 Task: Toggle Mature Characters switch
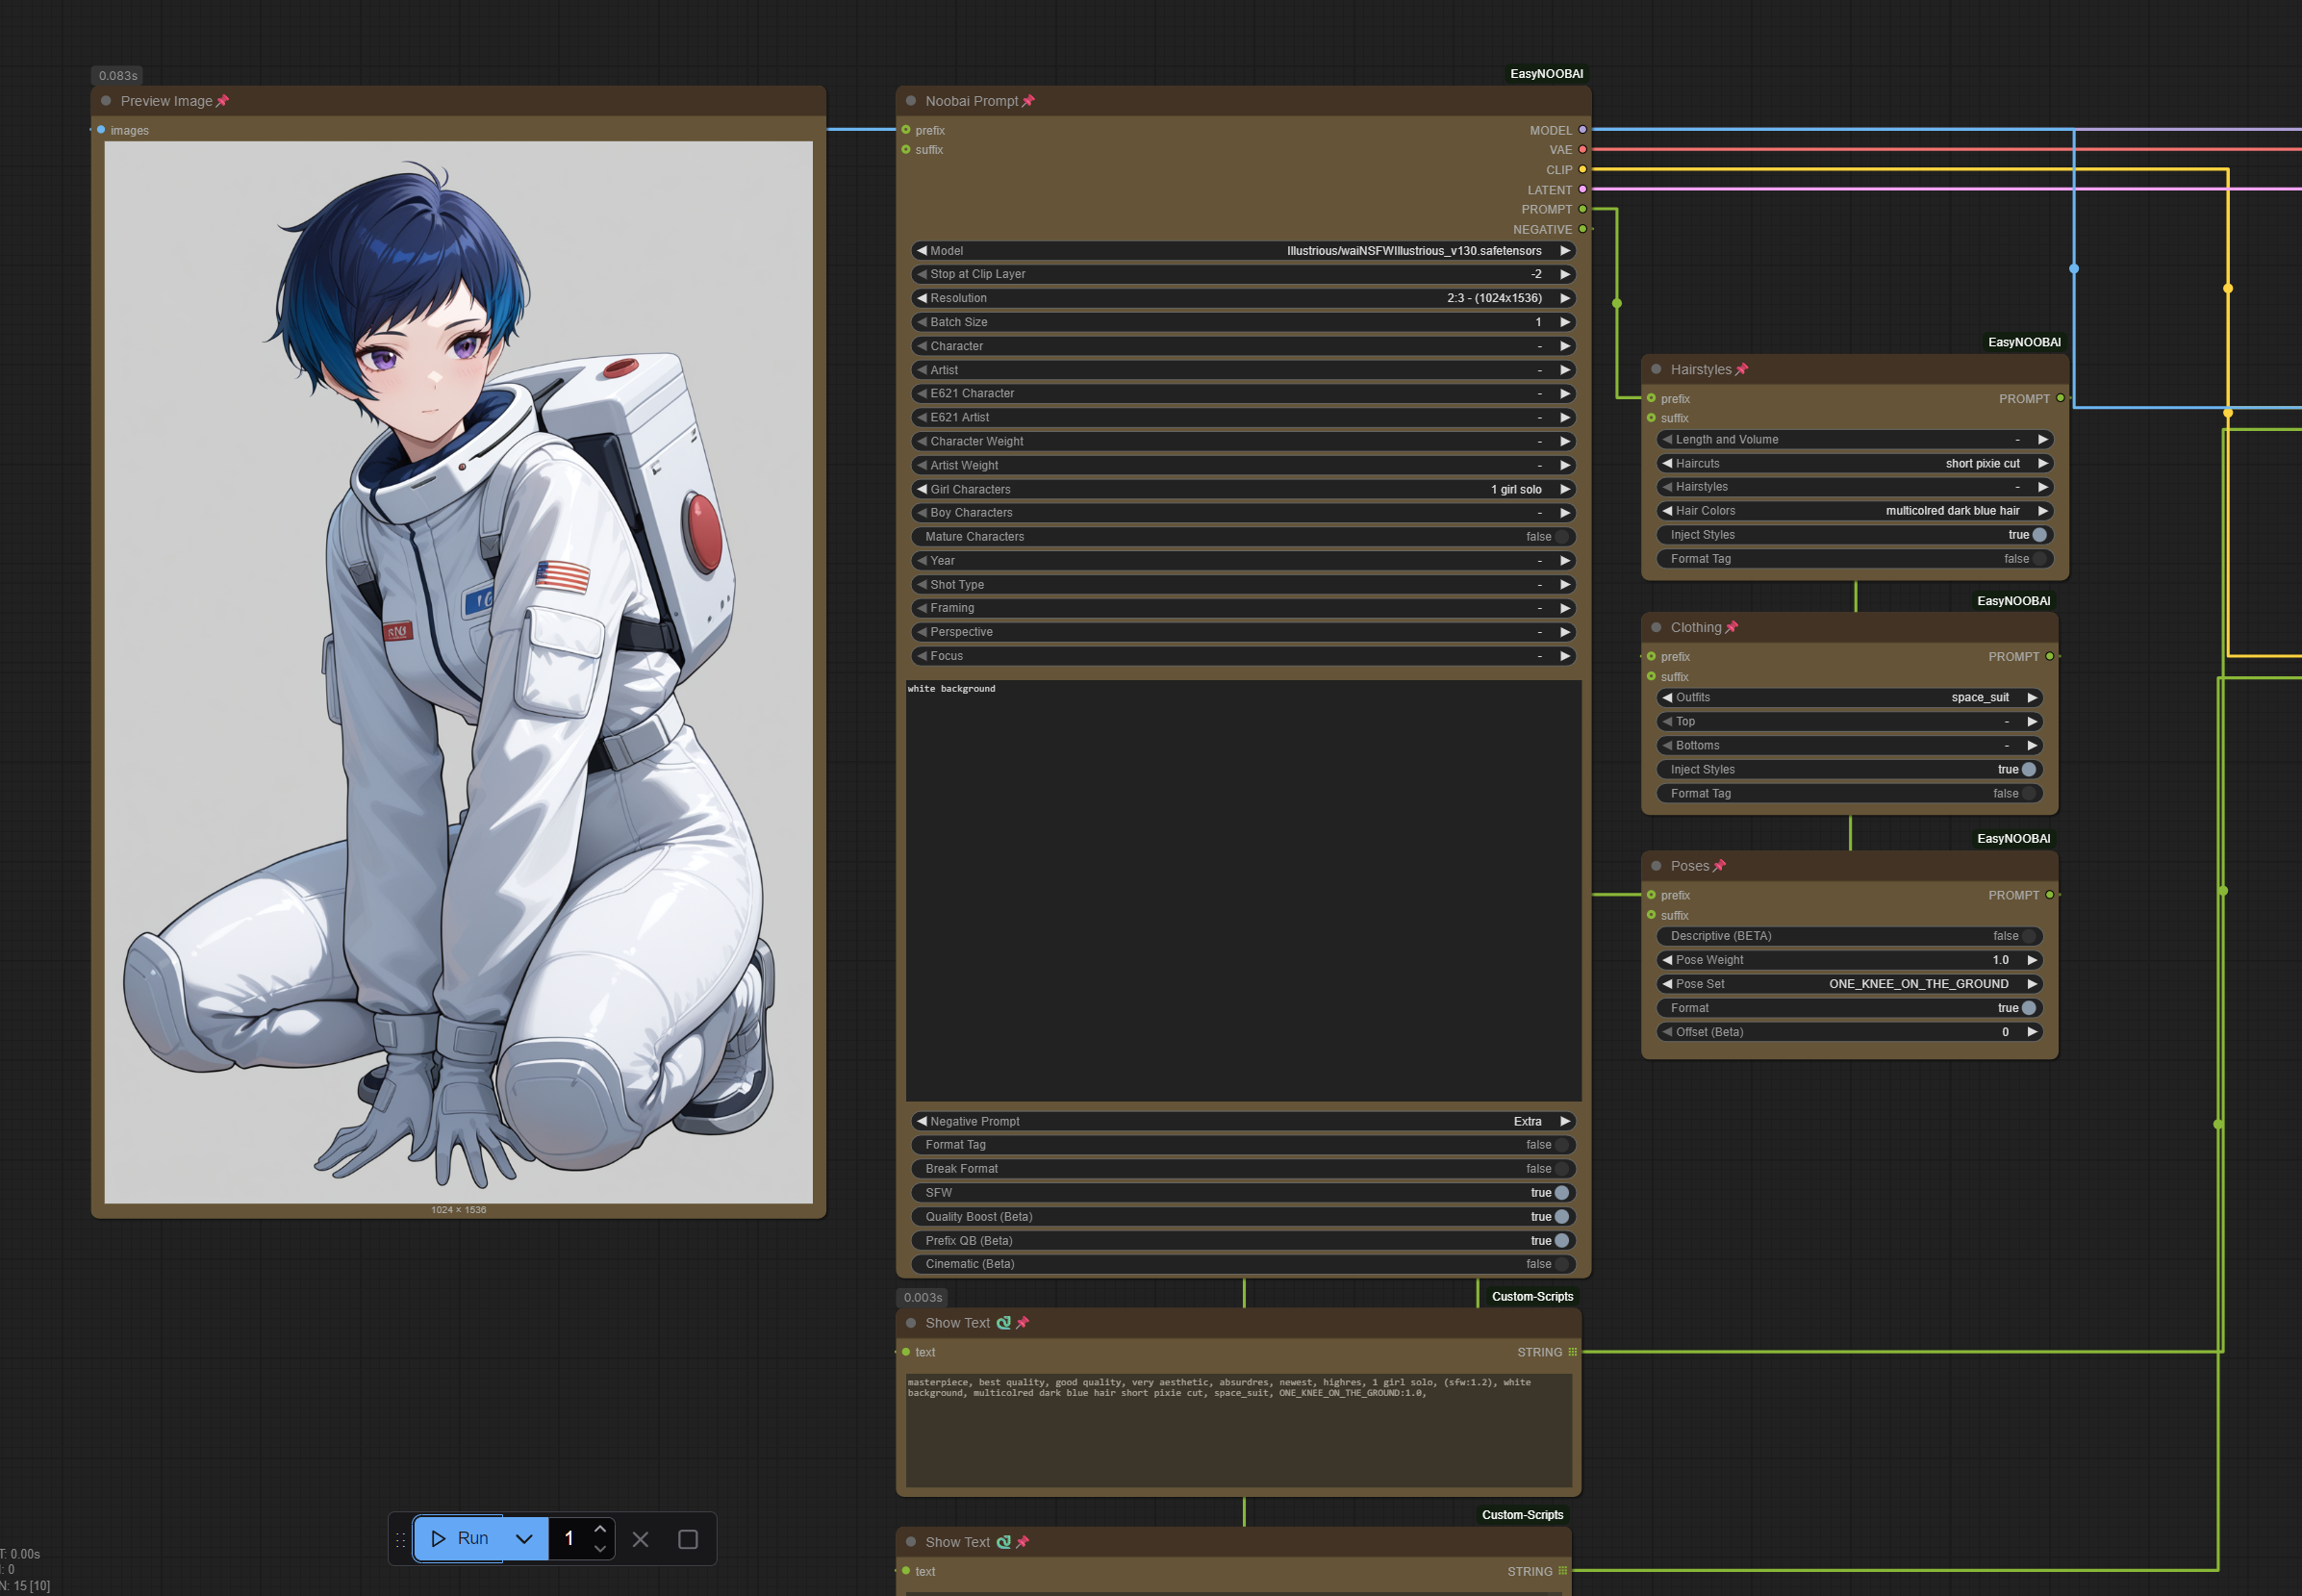pyautogui.click(x=1561, y=537)
